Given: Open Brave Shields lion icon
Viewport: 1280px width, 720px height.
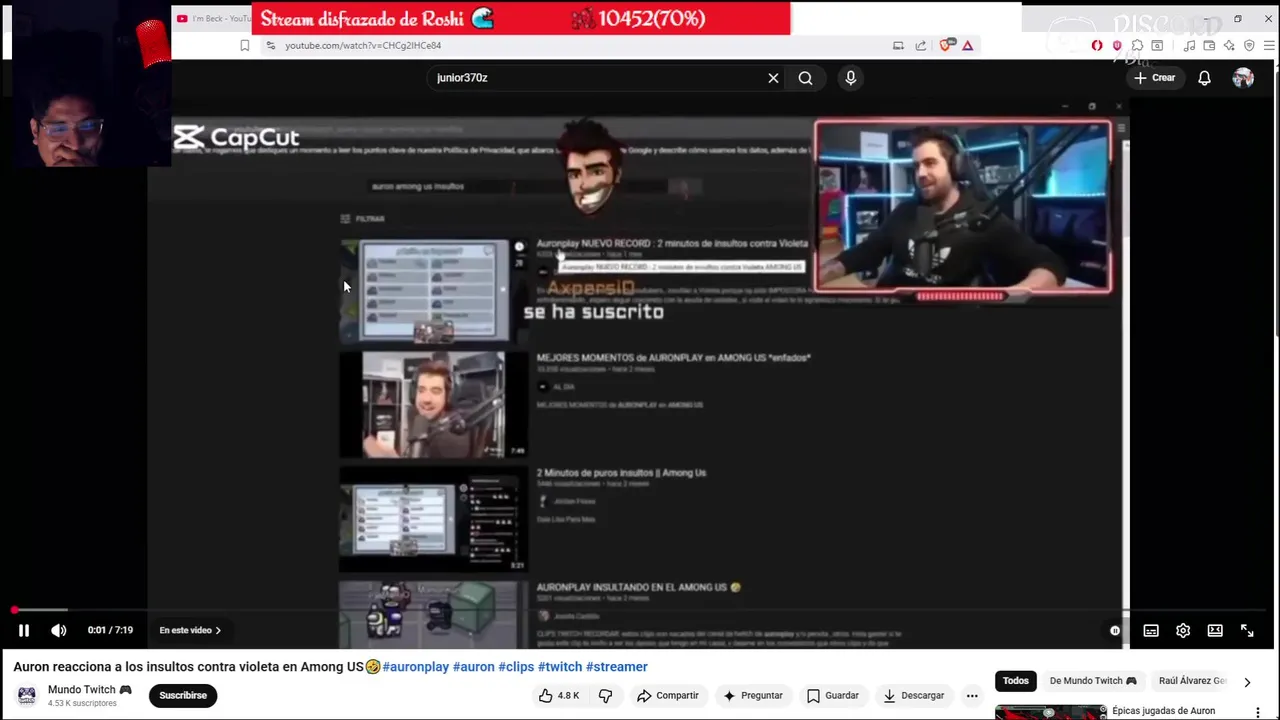Looking at the screenshot, I should click(946, 45).
